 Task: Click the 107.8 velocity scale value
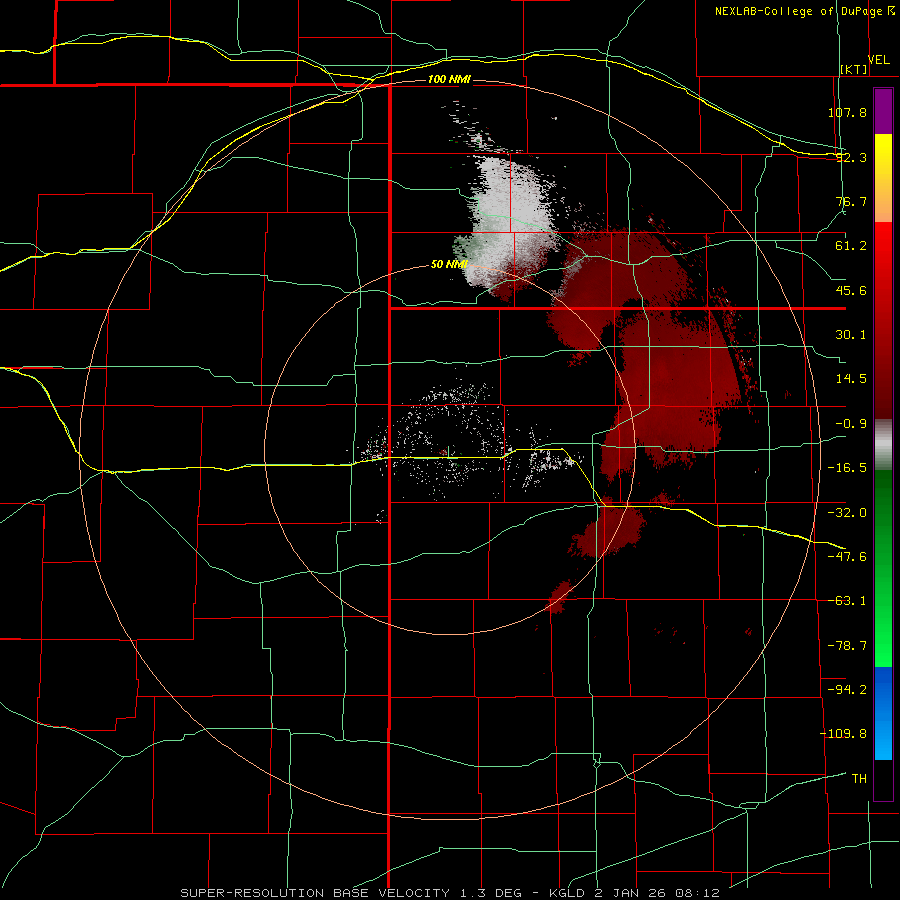point(848,112)
